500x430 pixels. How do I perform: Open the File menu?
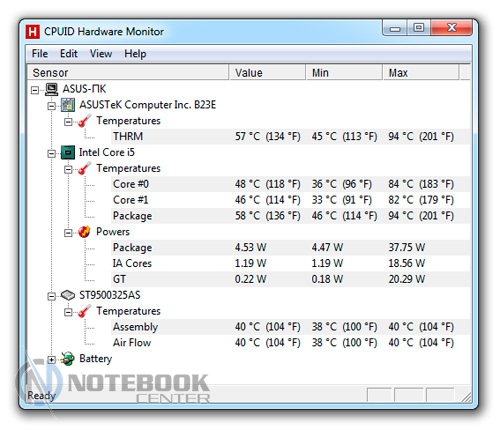40,54
